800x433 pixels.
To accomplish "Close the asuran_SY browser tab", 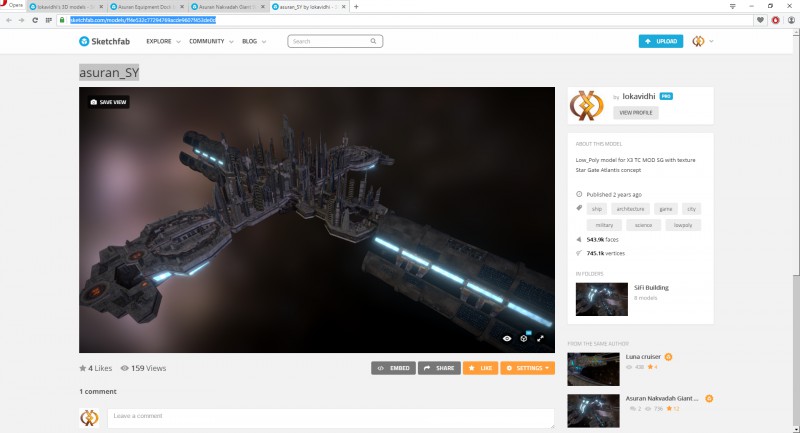I will coord(343,7).
